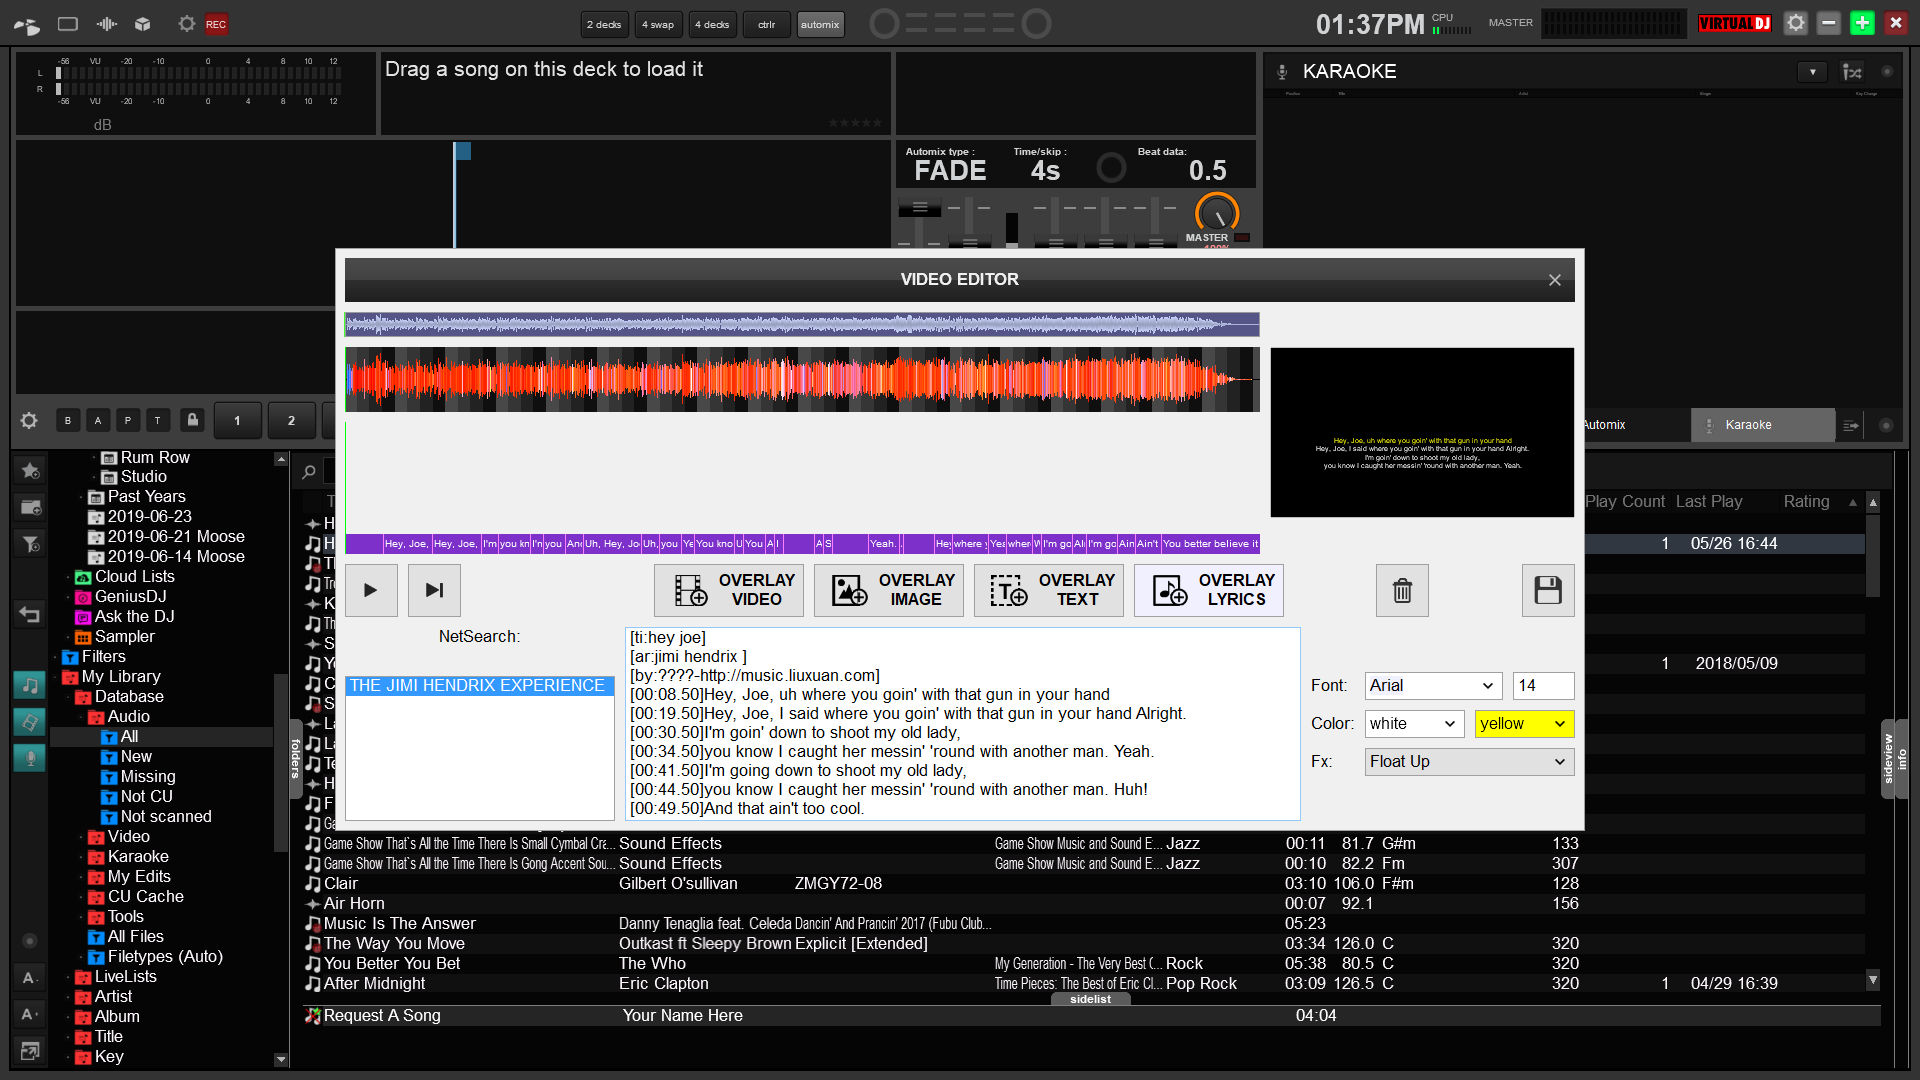The width and height of the screenshot is (1920, 1080).
Task: Click the Overlay Image tool
Action: click(888, 590)
